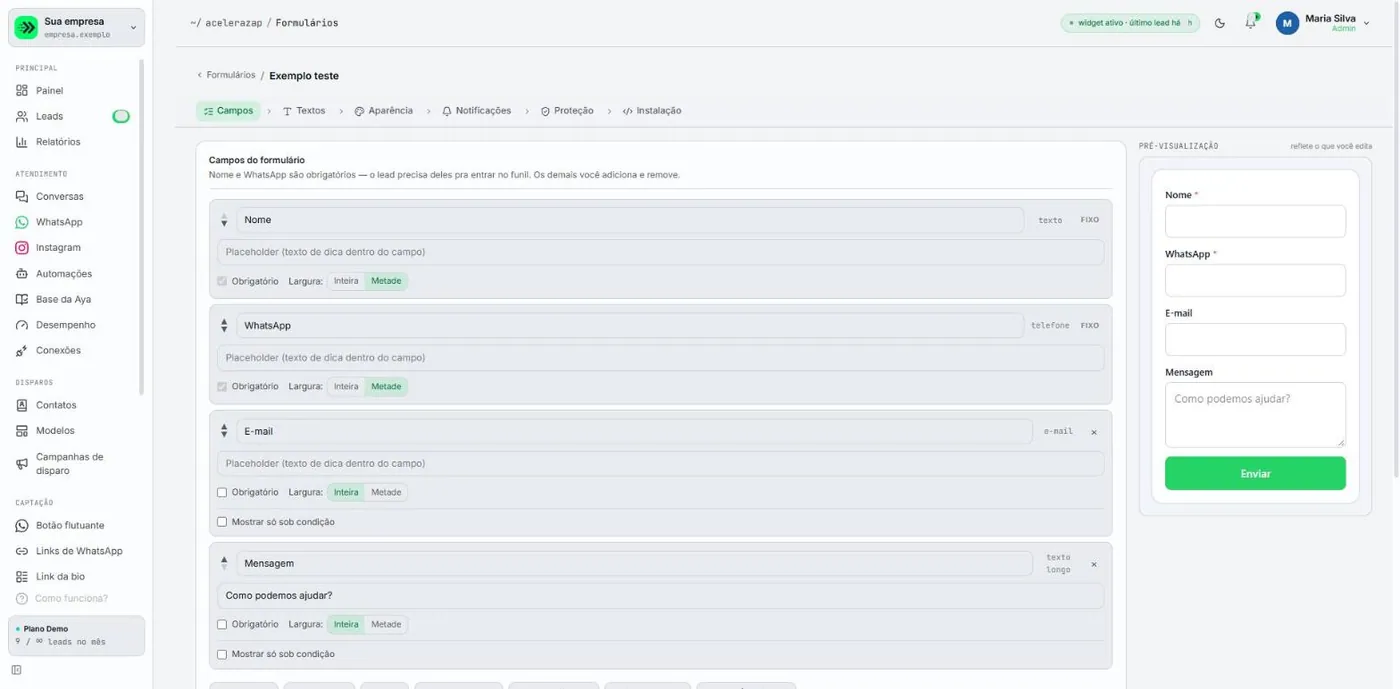Click the preview Mensagem textarea
This screenshot has height=689, width=1400.
pos(1255,415)
